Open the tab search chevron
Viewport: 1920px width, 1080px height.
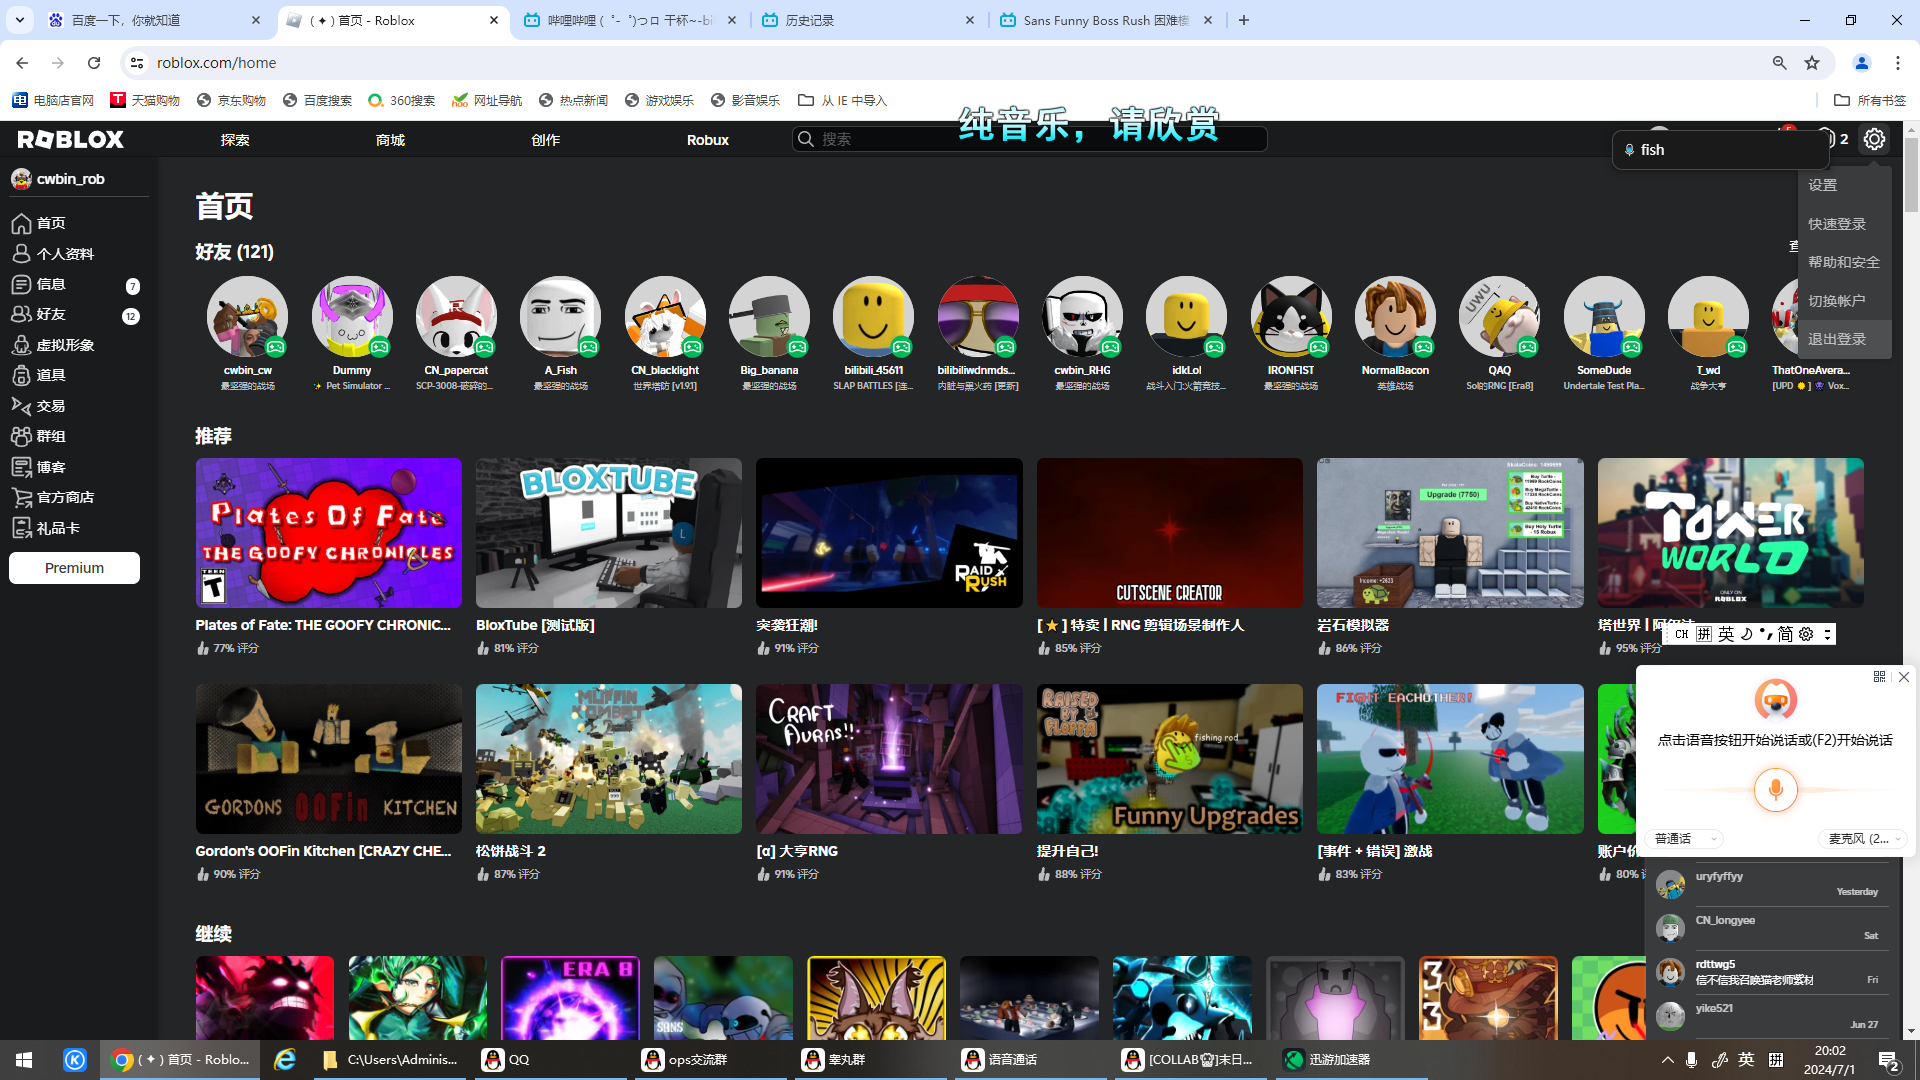20,20
